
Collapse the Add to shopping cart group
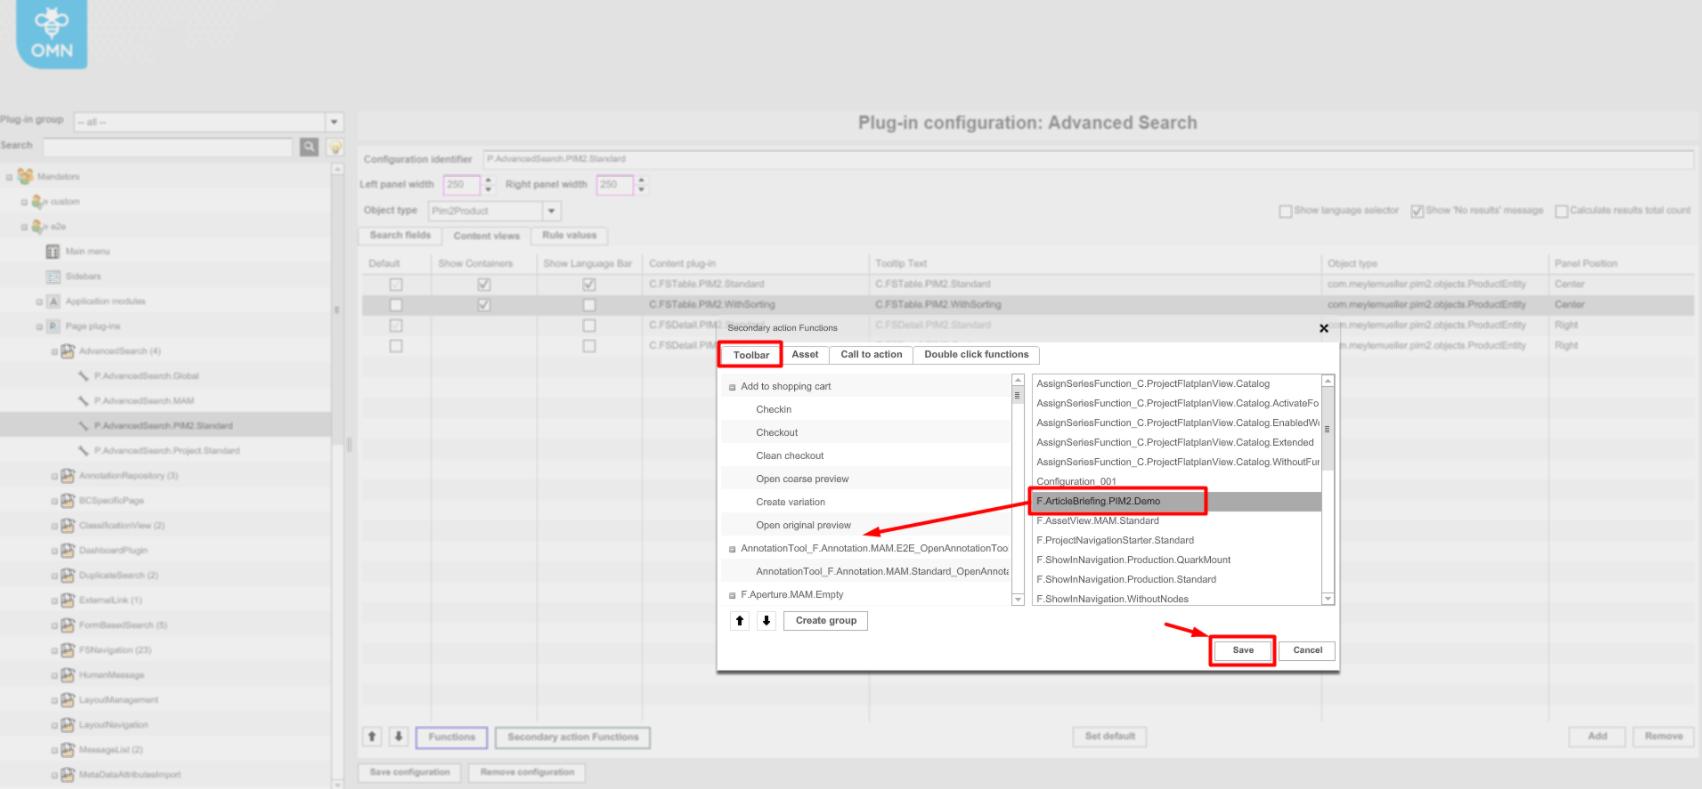[x=732, y=387]
